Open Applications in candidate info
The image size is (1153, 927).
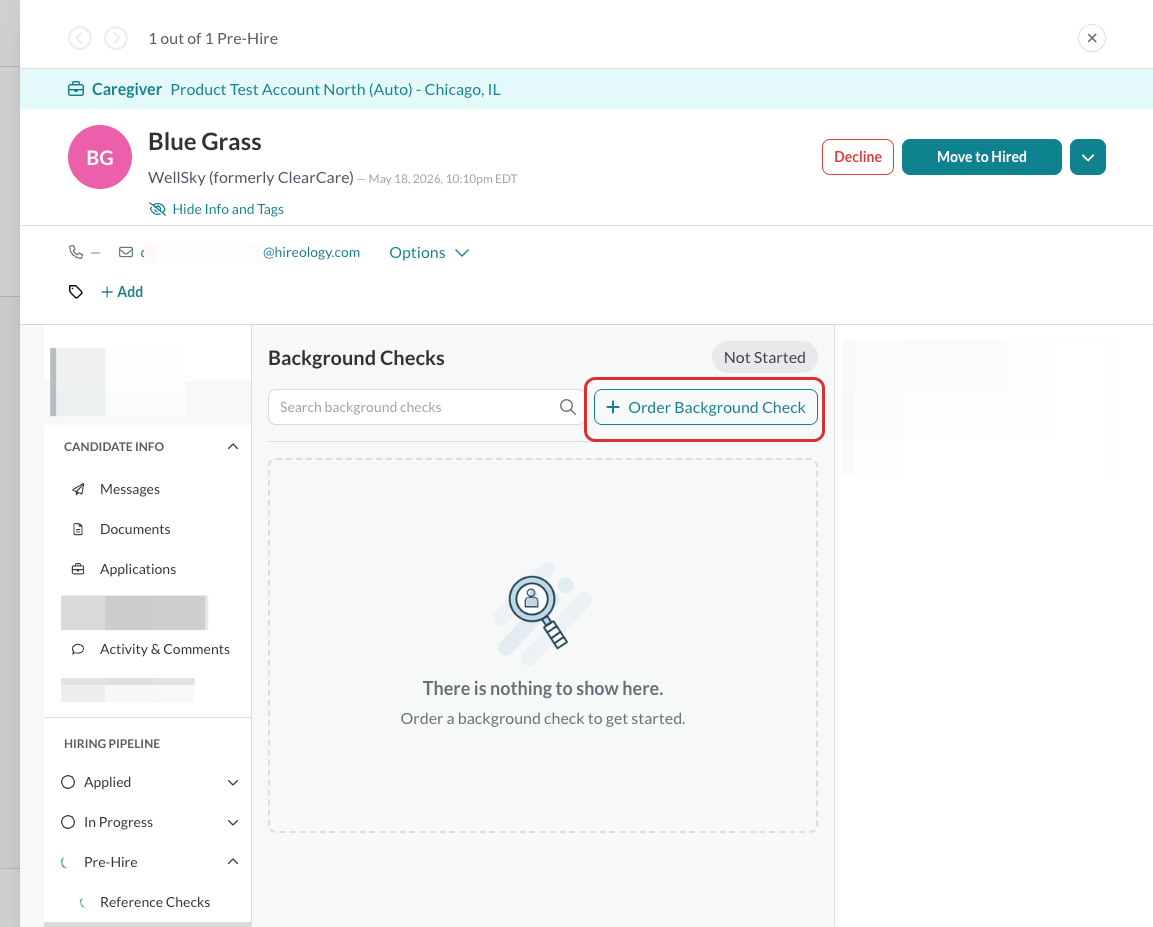tap(138, 569)
